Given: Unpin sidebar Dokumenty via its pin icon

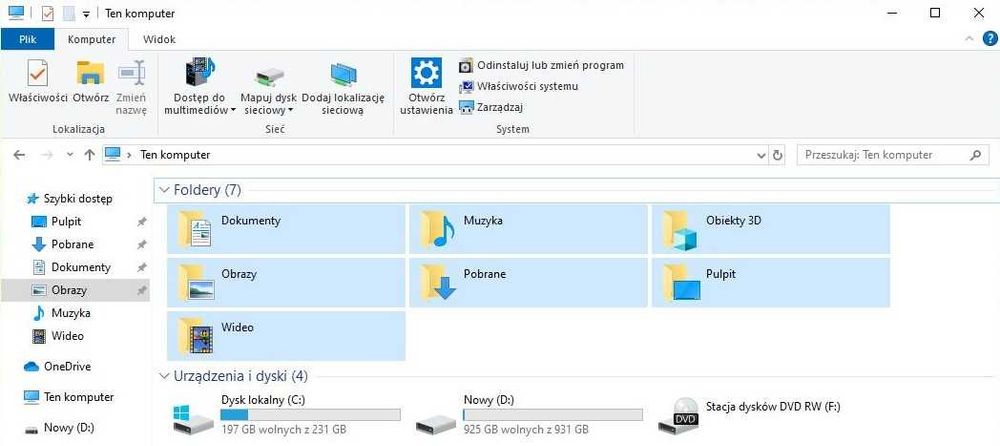Looking at the screenshot, I should pos(142,268).
